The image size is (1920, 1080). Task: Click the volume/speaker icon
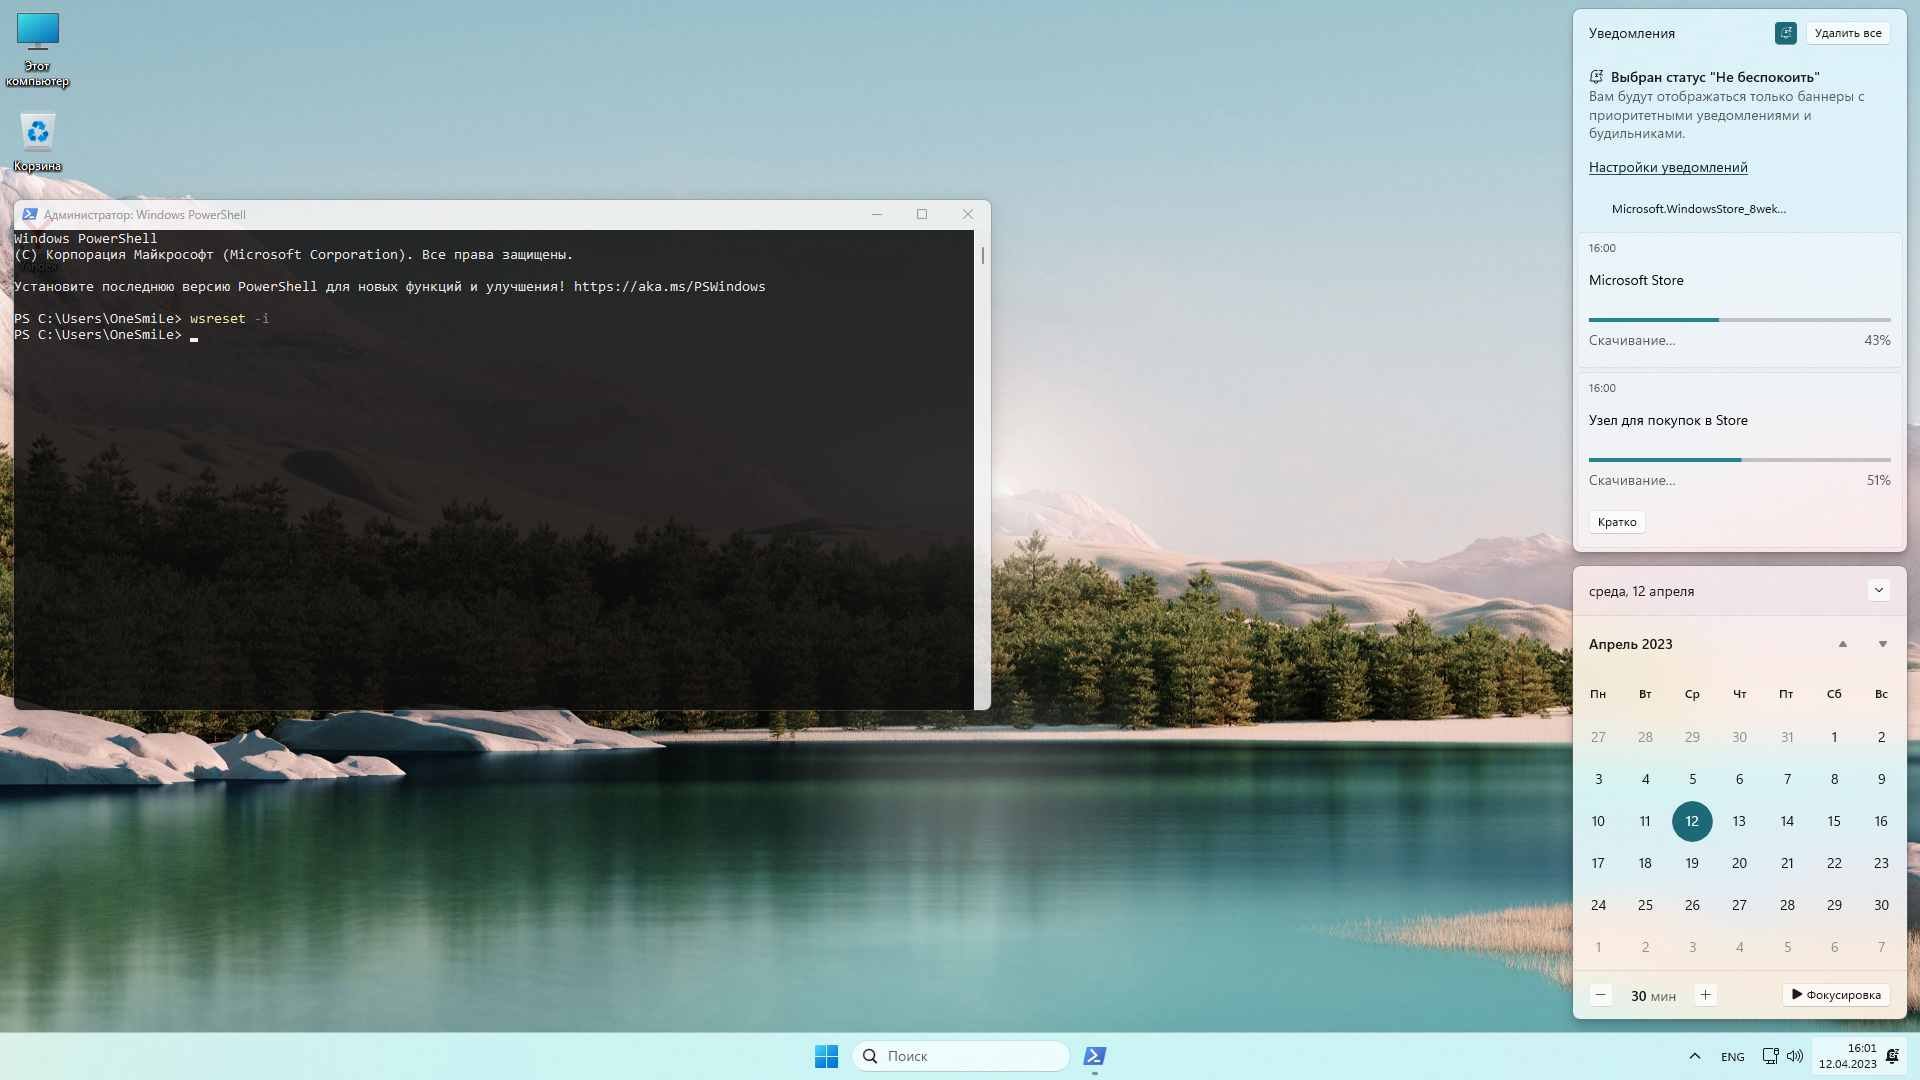1795,1055
